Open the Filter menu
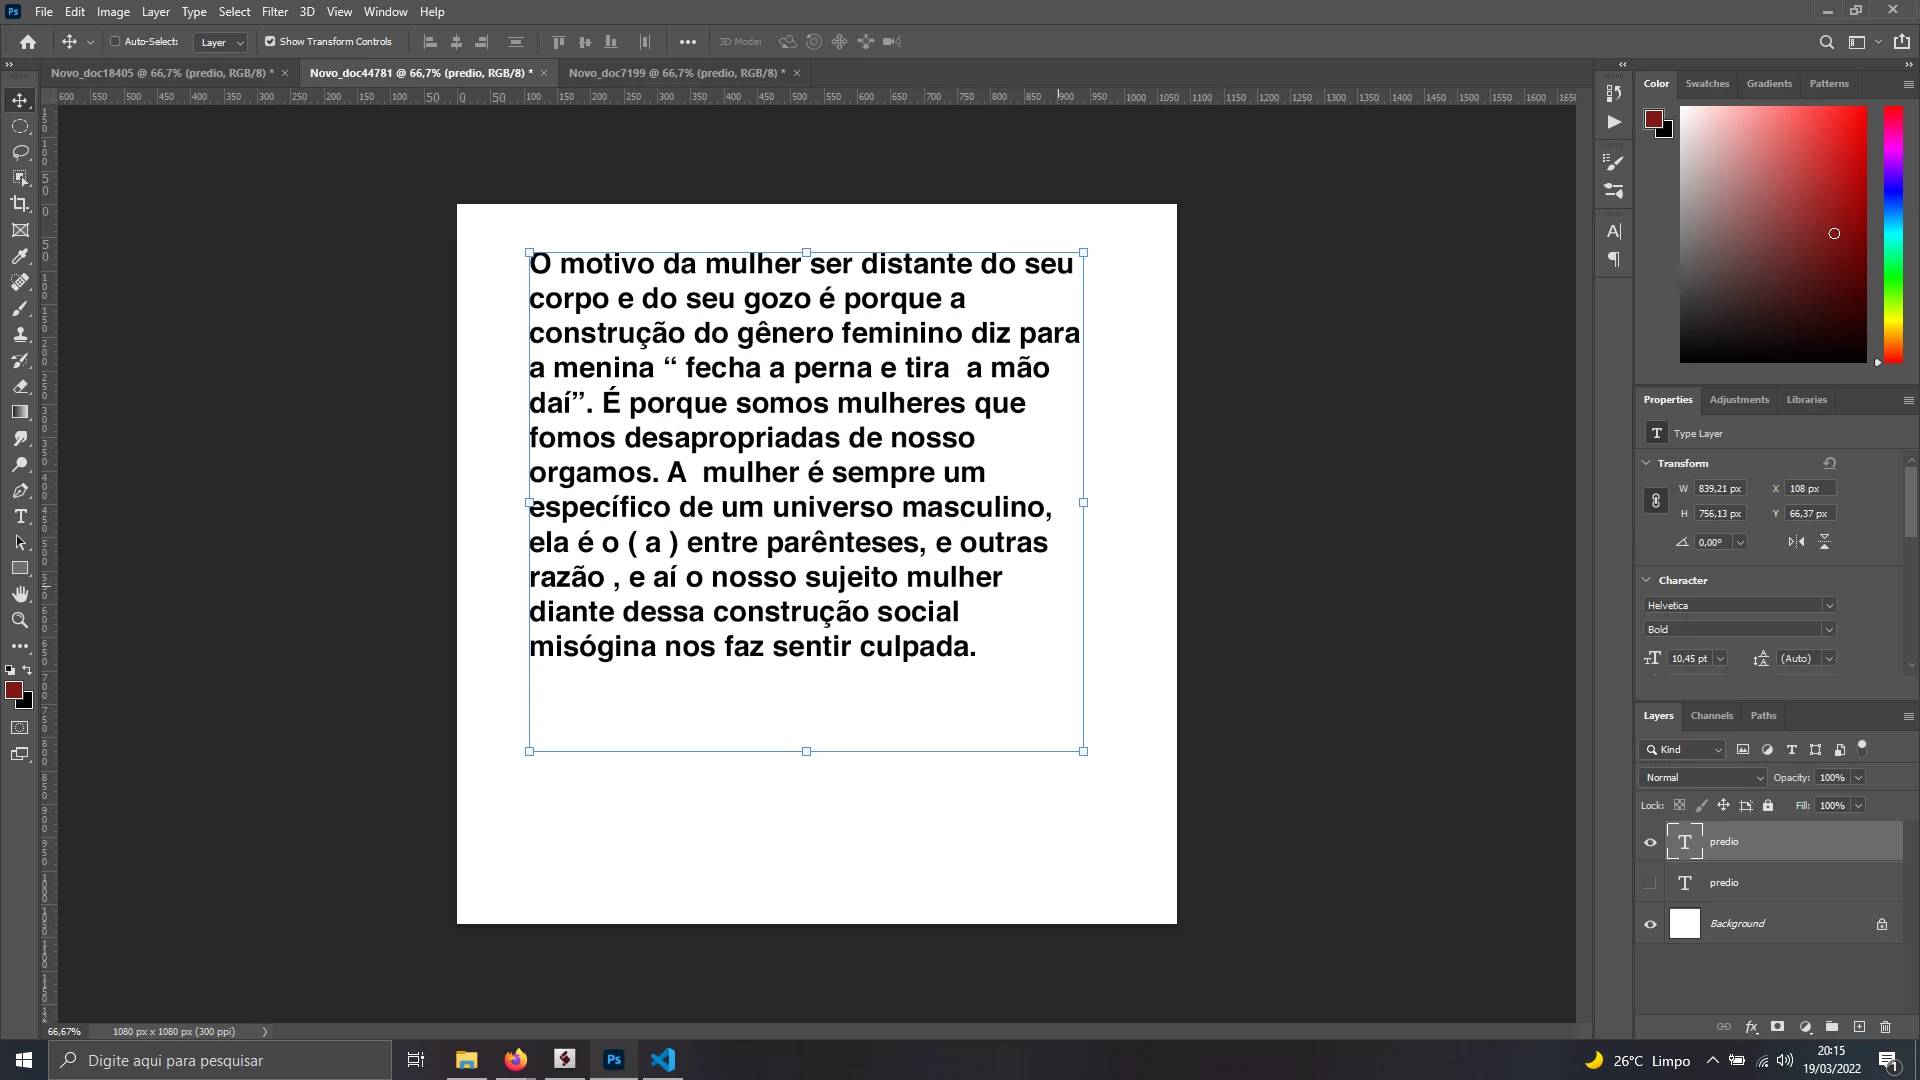1920x1080 pixels. tap(274, 12)
